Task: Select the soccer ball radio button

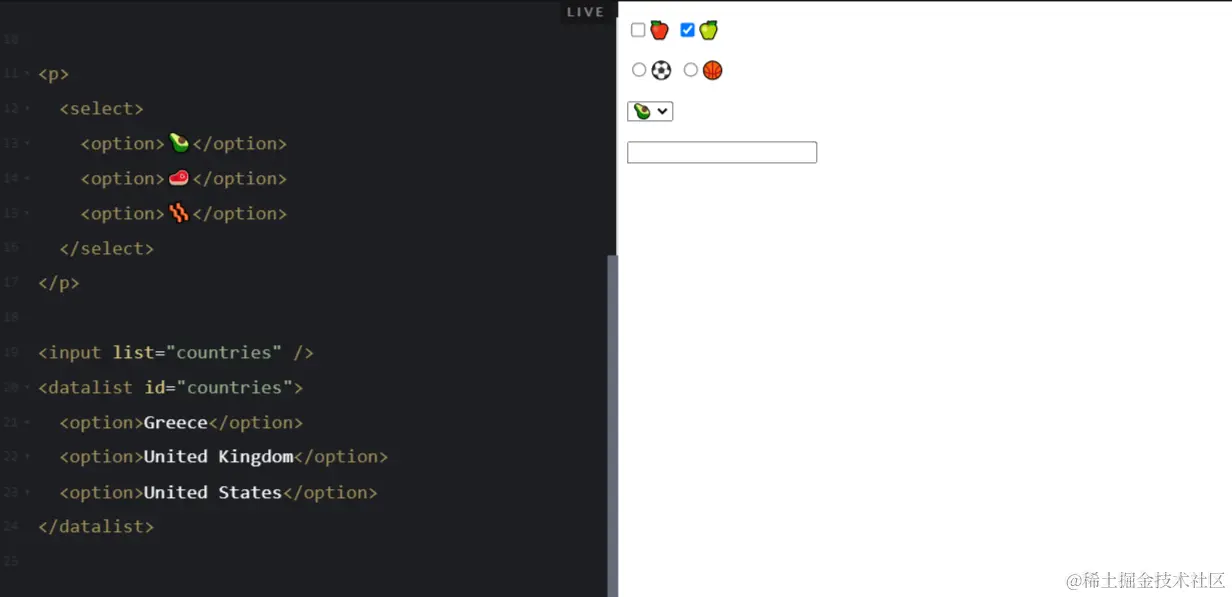Action: point(639,70)
